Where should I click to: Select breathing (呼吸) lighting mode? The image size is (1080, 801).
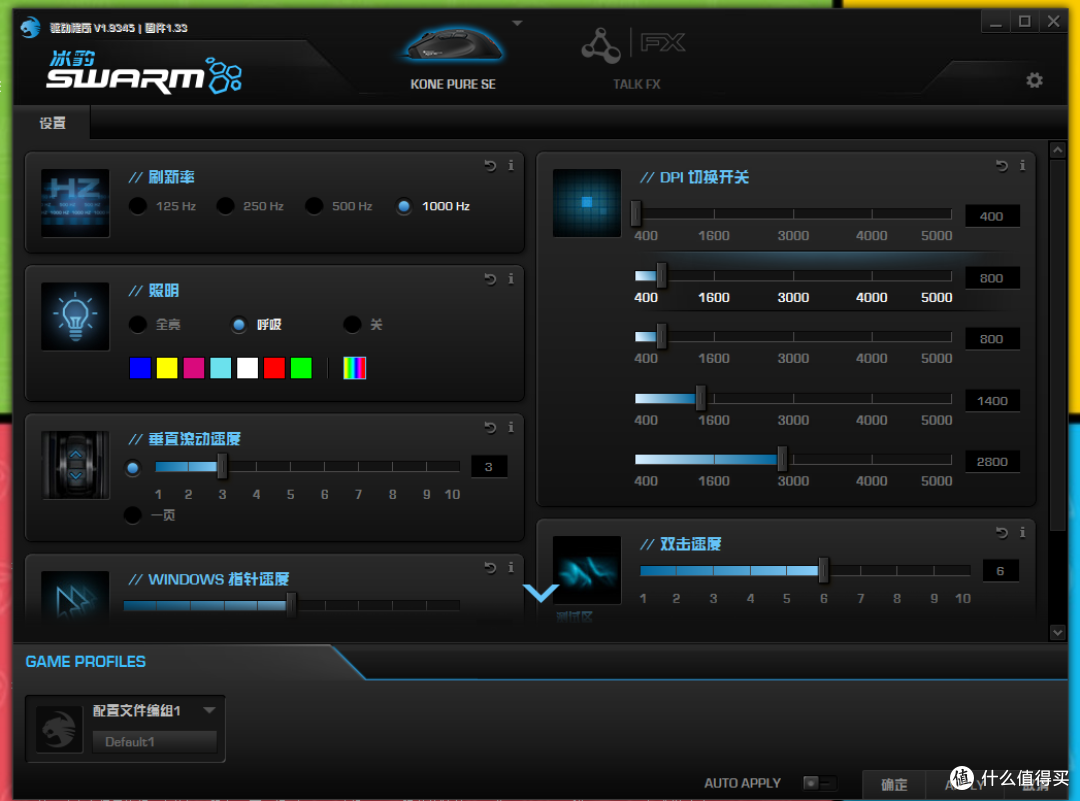[239, 324]
